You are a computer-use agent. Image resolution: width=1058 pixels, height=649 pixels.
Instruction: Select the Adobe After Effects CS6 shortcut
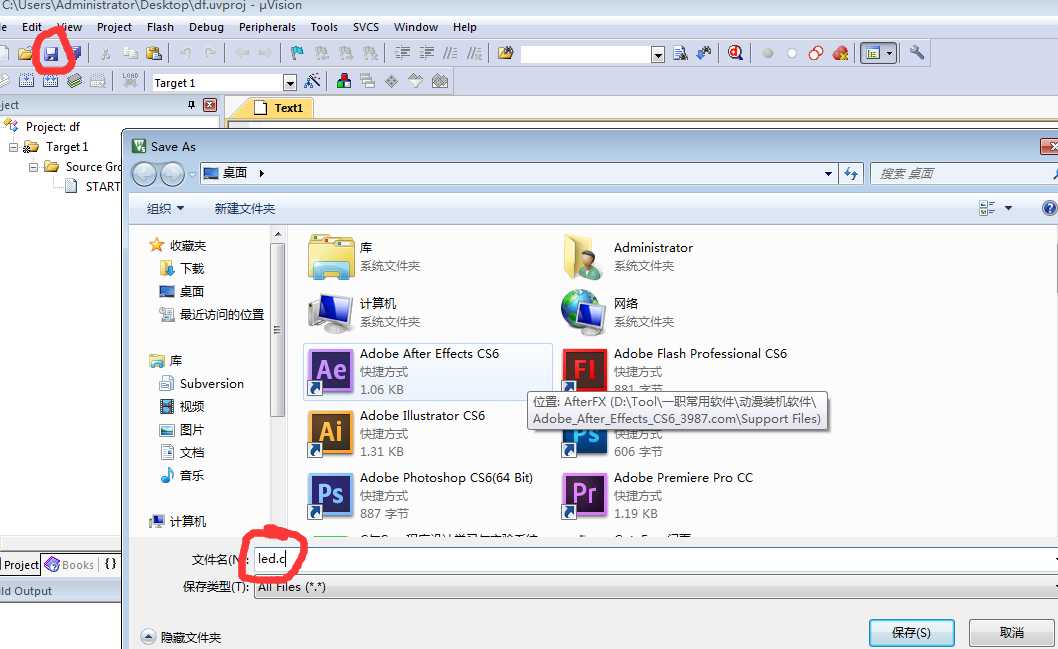[428, 371]
